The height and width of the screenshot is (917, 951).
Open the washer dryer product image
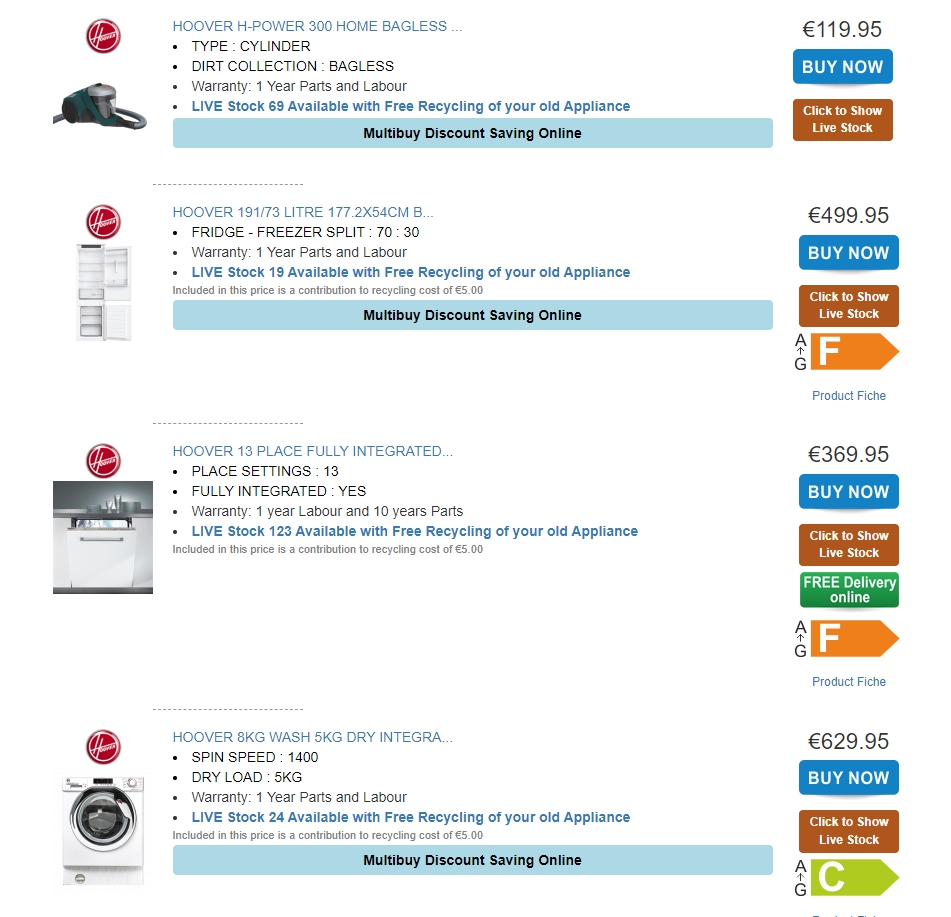click(x=103, y=830)
